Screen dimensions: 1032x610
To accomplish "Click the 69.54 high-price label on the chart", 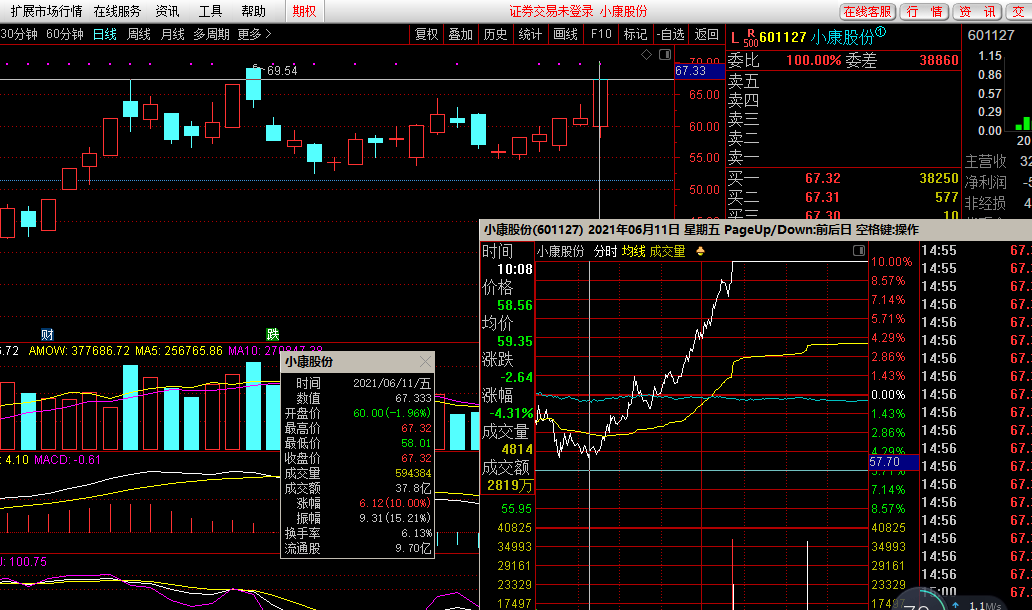I will [x=282, y=70].
